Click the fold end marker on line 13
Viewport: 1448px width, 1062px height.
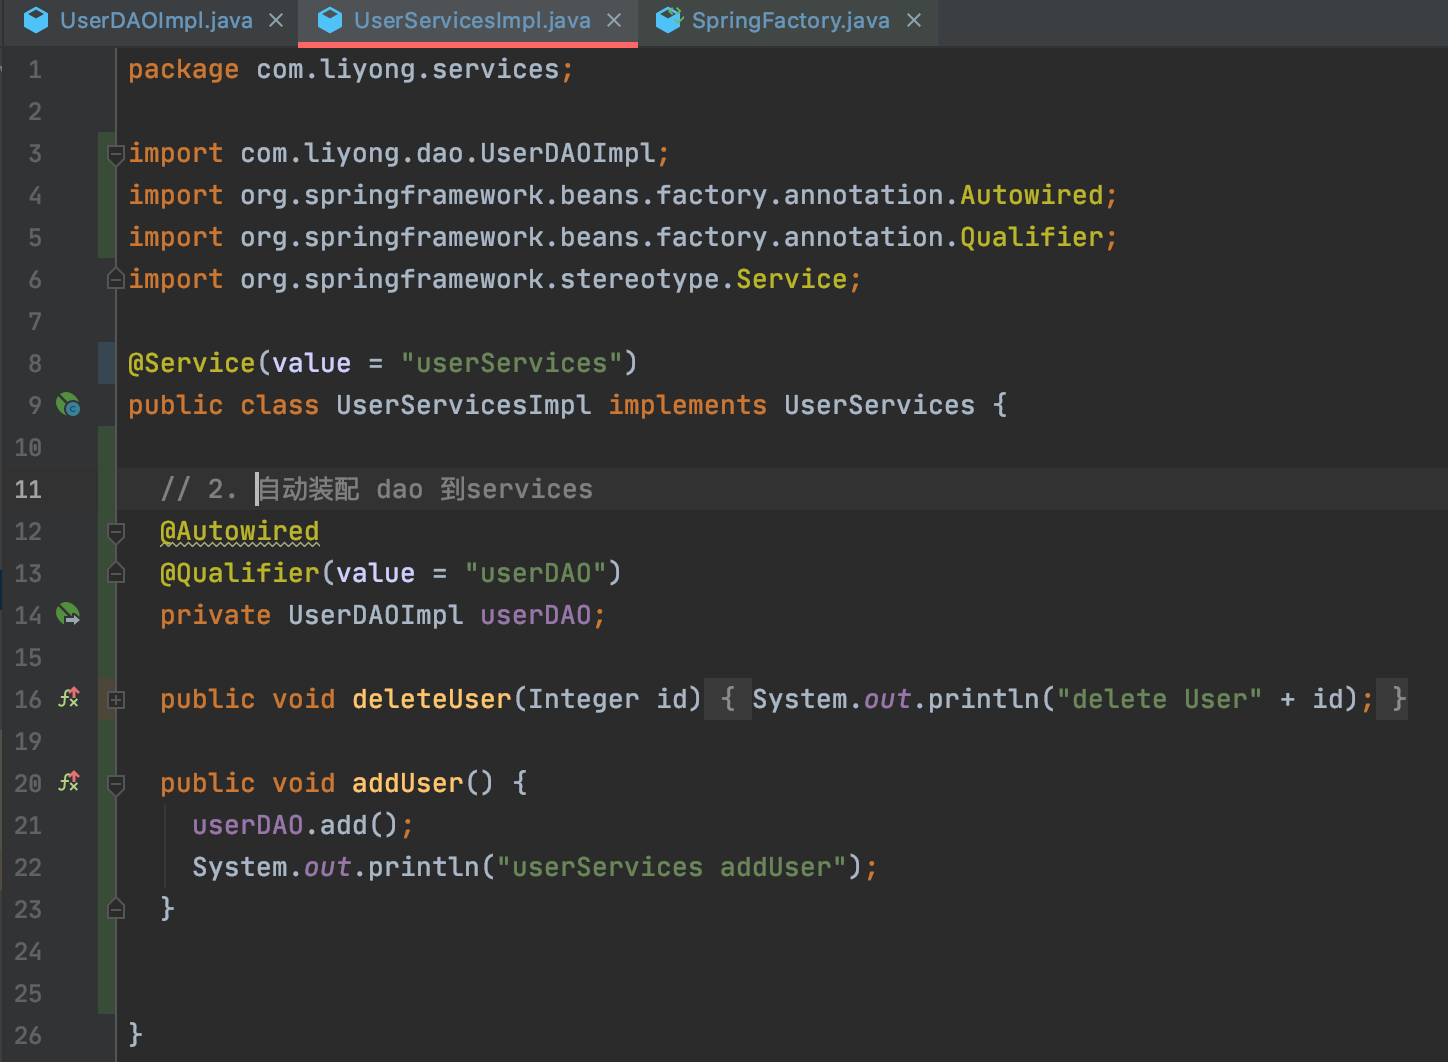coord(116,573)
